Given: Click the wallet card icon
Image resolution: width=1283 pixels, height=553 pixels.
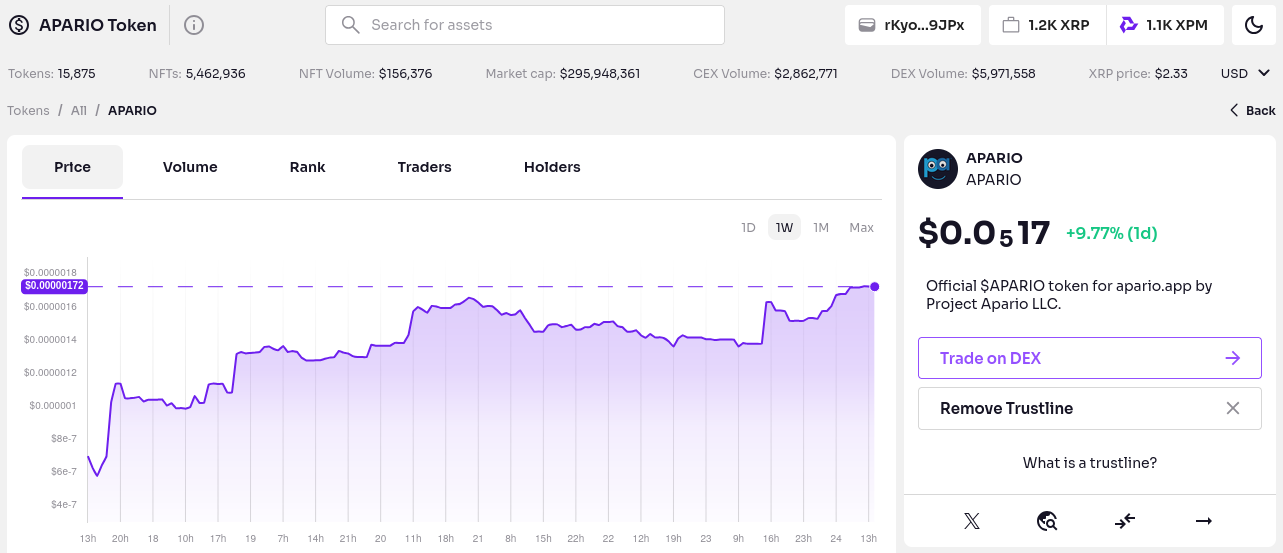Looking at the screenshot, I should point(867,25).
